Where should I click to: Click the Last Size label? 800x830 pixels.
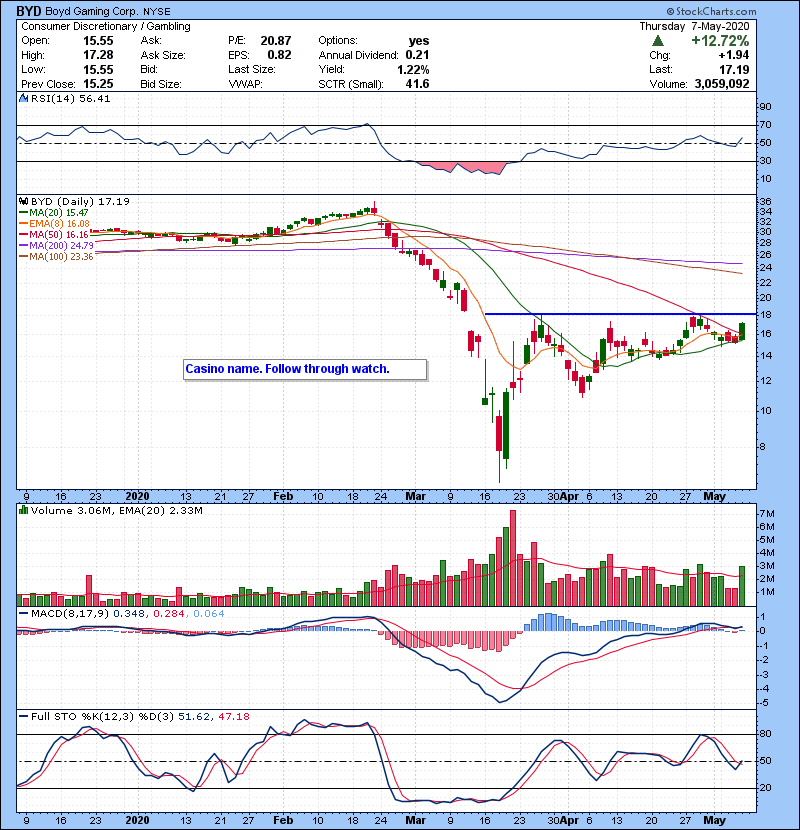point(252,69)
